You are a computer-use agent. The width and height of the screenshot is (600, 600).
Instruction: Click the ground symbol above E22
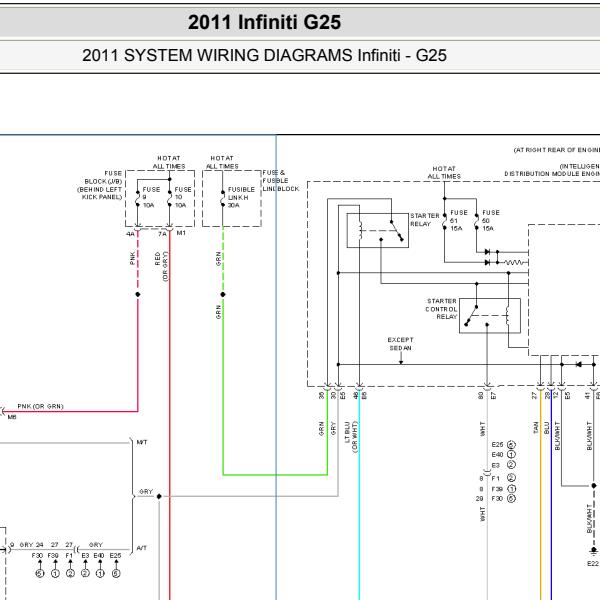click(593, 551)
